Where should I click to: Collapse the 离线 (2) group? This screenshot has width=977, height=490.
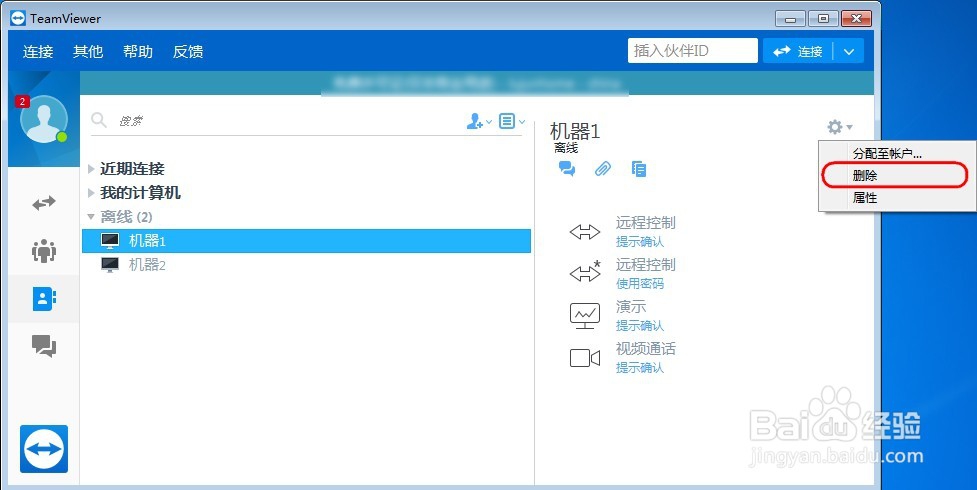click(91, 217)
